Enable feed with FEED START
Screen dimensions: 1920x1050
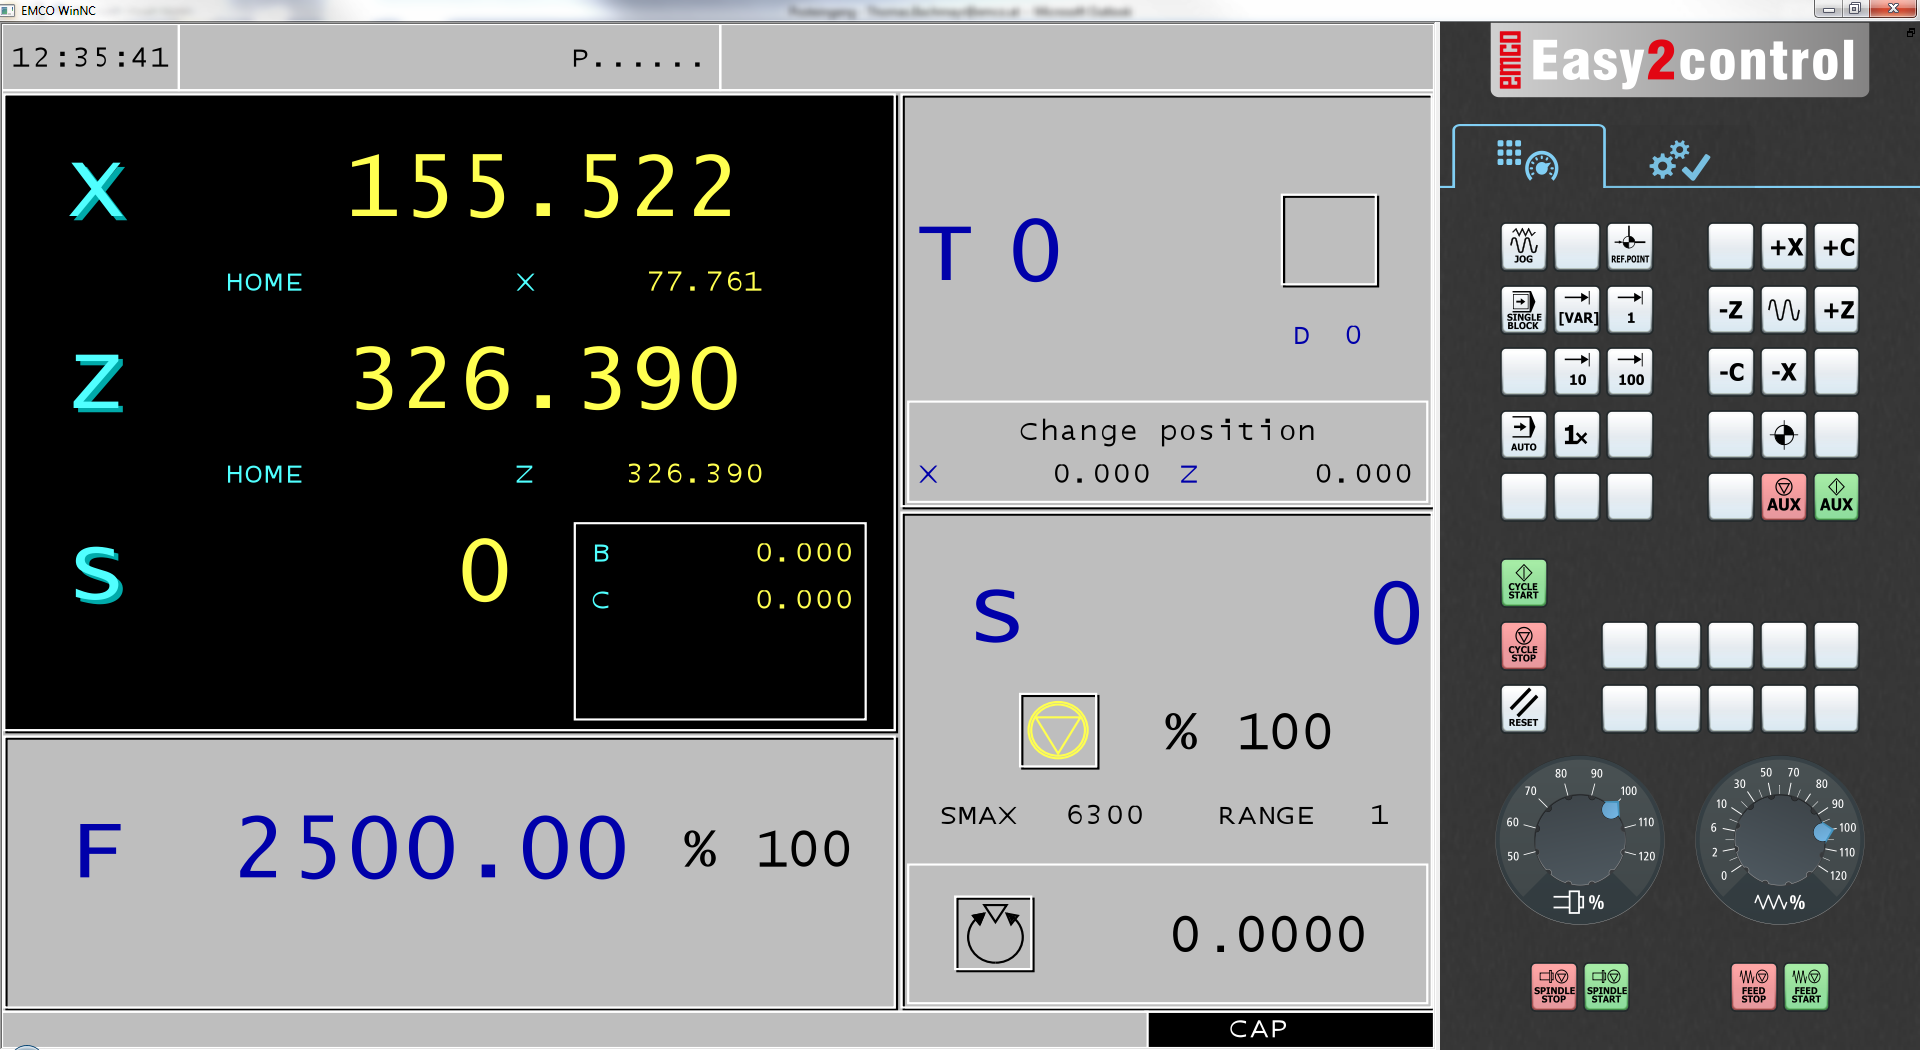1806,987
